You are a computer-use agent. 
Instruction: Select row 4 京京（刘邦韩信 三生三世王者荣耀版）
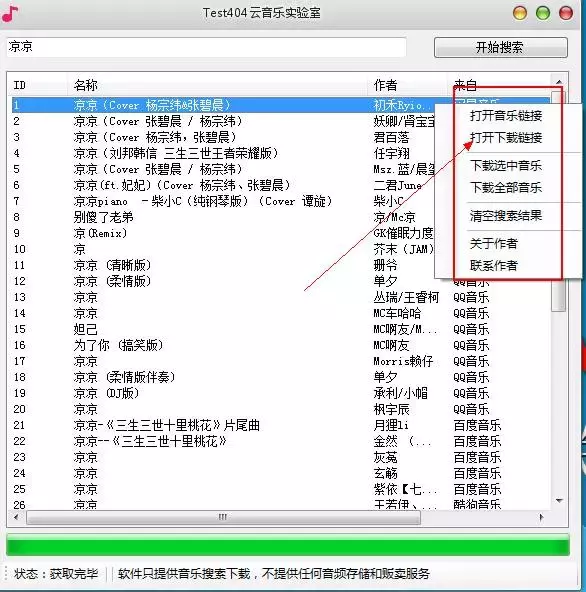(281, 153)
